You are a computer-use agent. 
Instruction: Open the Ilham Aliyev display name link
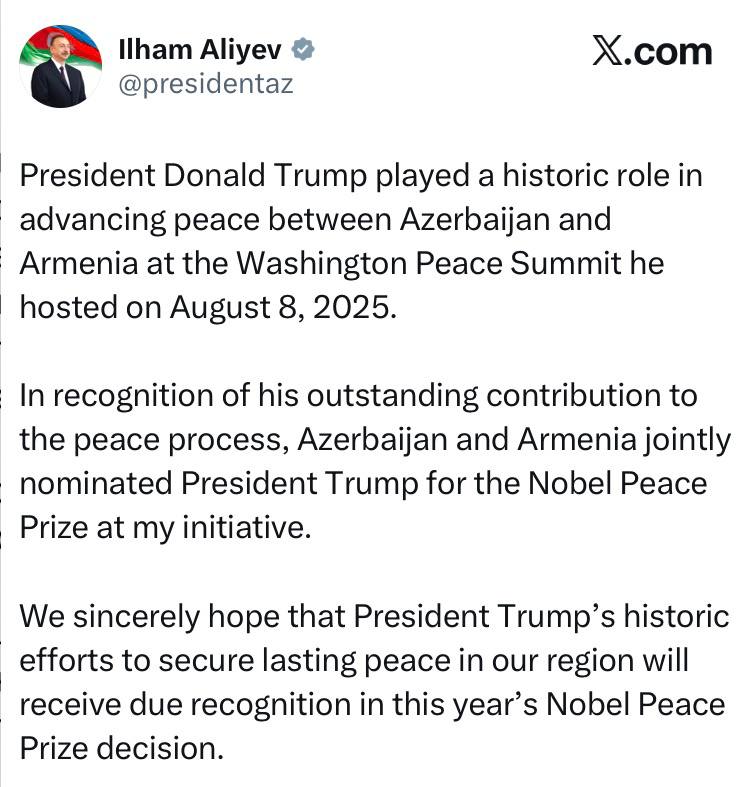tap(200, 50)
